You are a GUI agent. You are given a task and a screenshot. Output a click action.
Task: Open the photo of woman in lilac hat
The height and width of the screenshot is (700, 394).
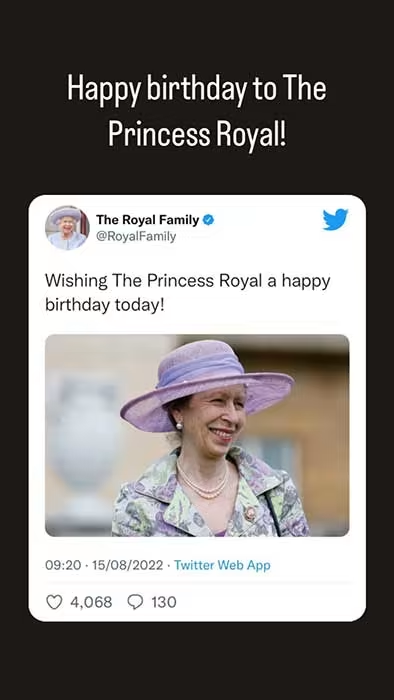pos(197,435)
